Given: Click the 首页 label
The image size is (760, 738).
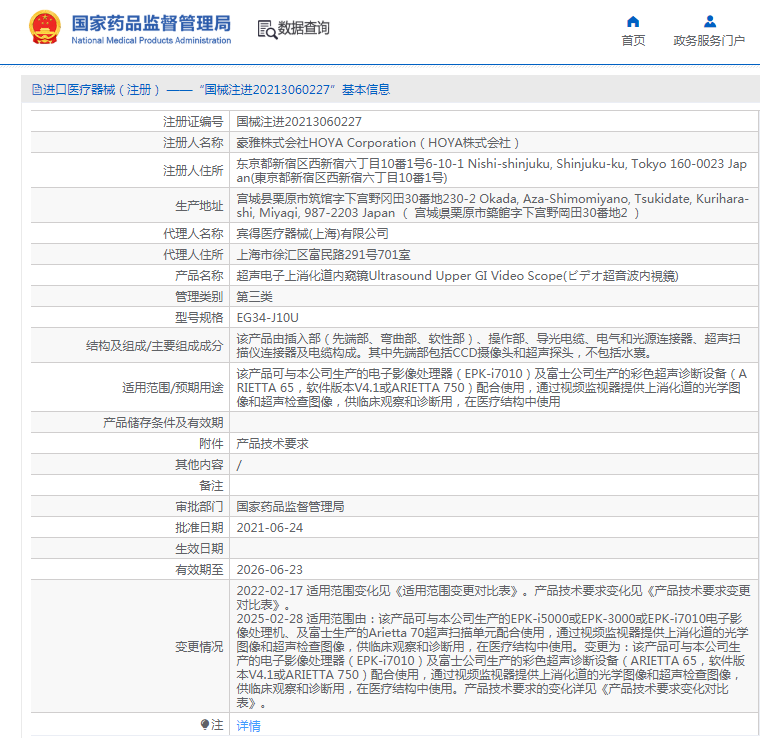Looking at the screenshot, I should point(633,41).
